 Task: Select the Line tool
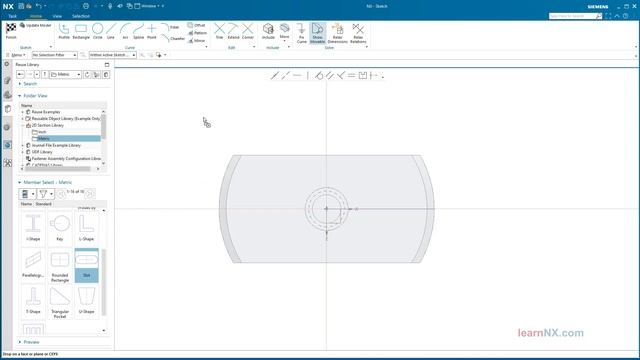pyautogui.click(x=111, y=31)
